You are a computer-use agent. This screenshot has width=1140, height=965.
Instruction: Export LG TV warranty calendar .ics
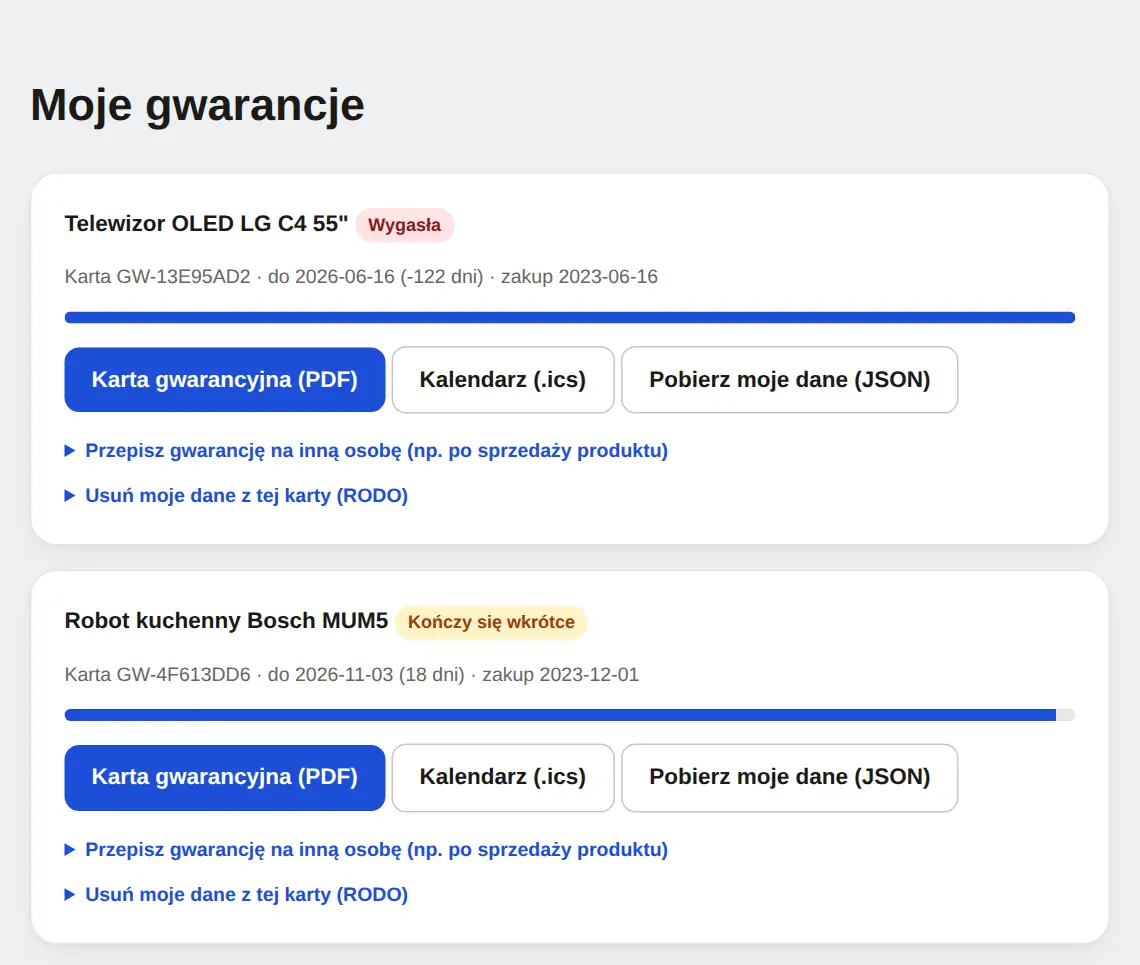pos(503,380)
